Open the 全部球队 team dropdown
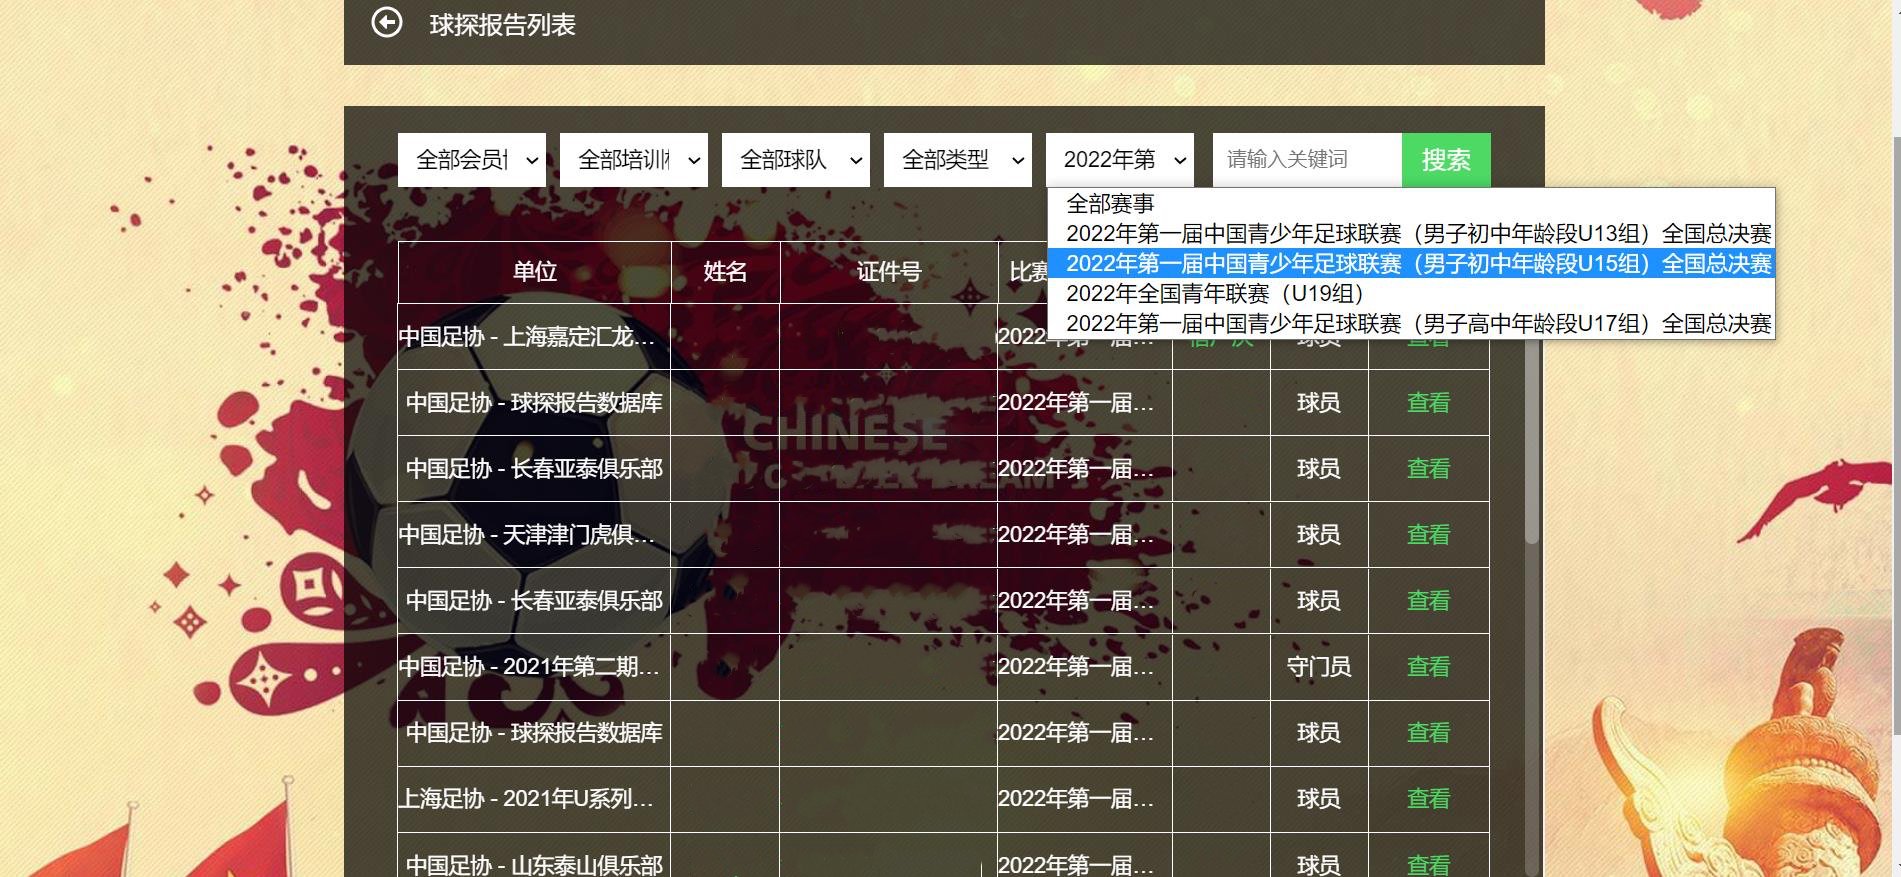Viewport: 1901px width, 877px height. pyautogui.click(x=795, y=160)
